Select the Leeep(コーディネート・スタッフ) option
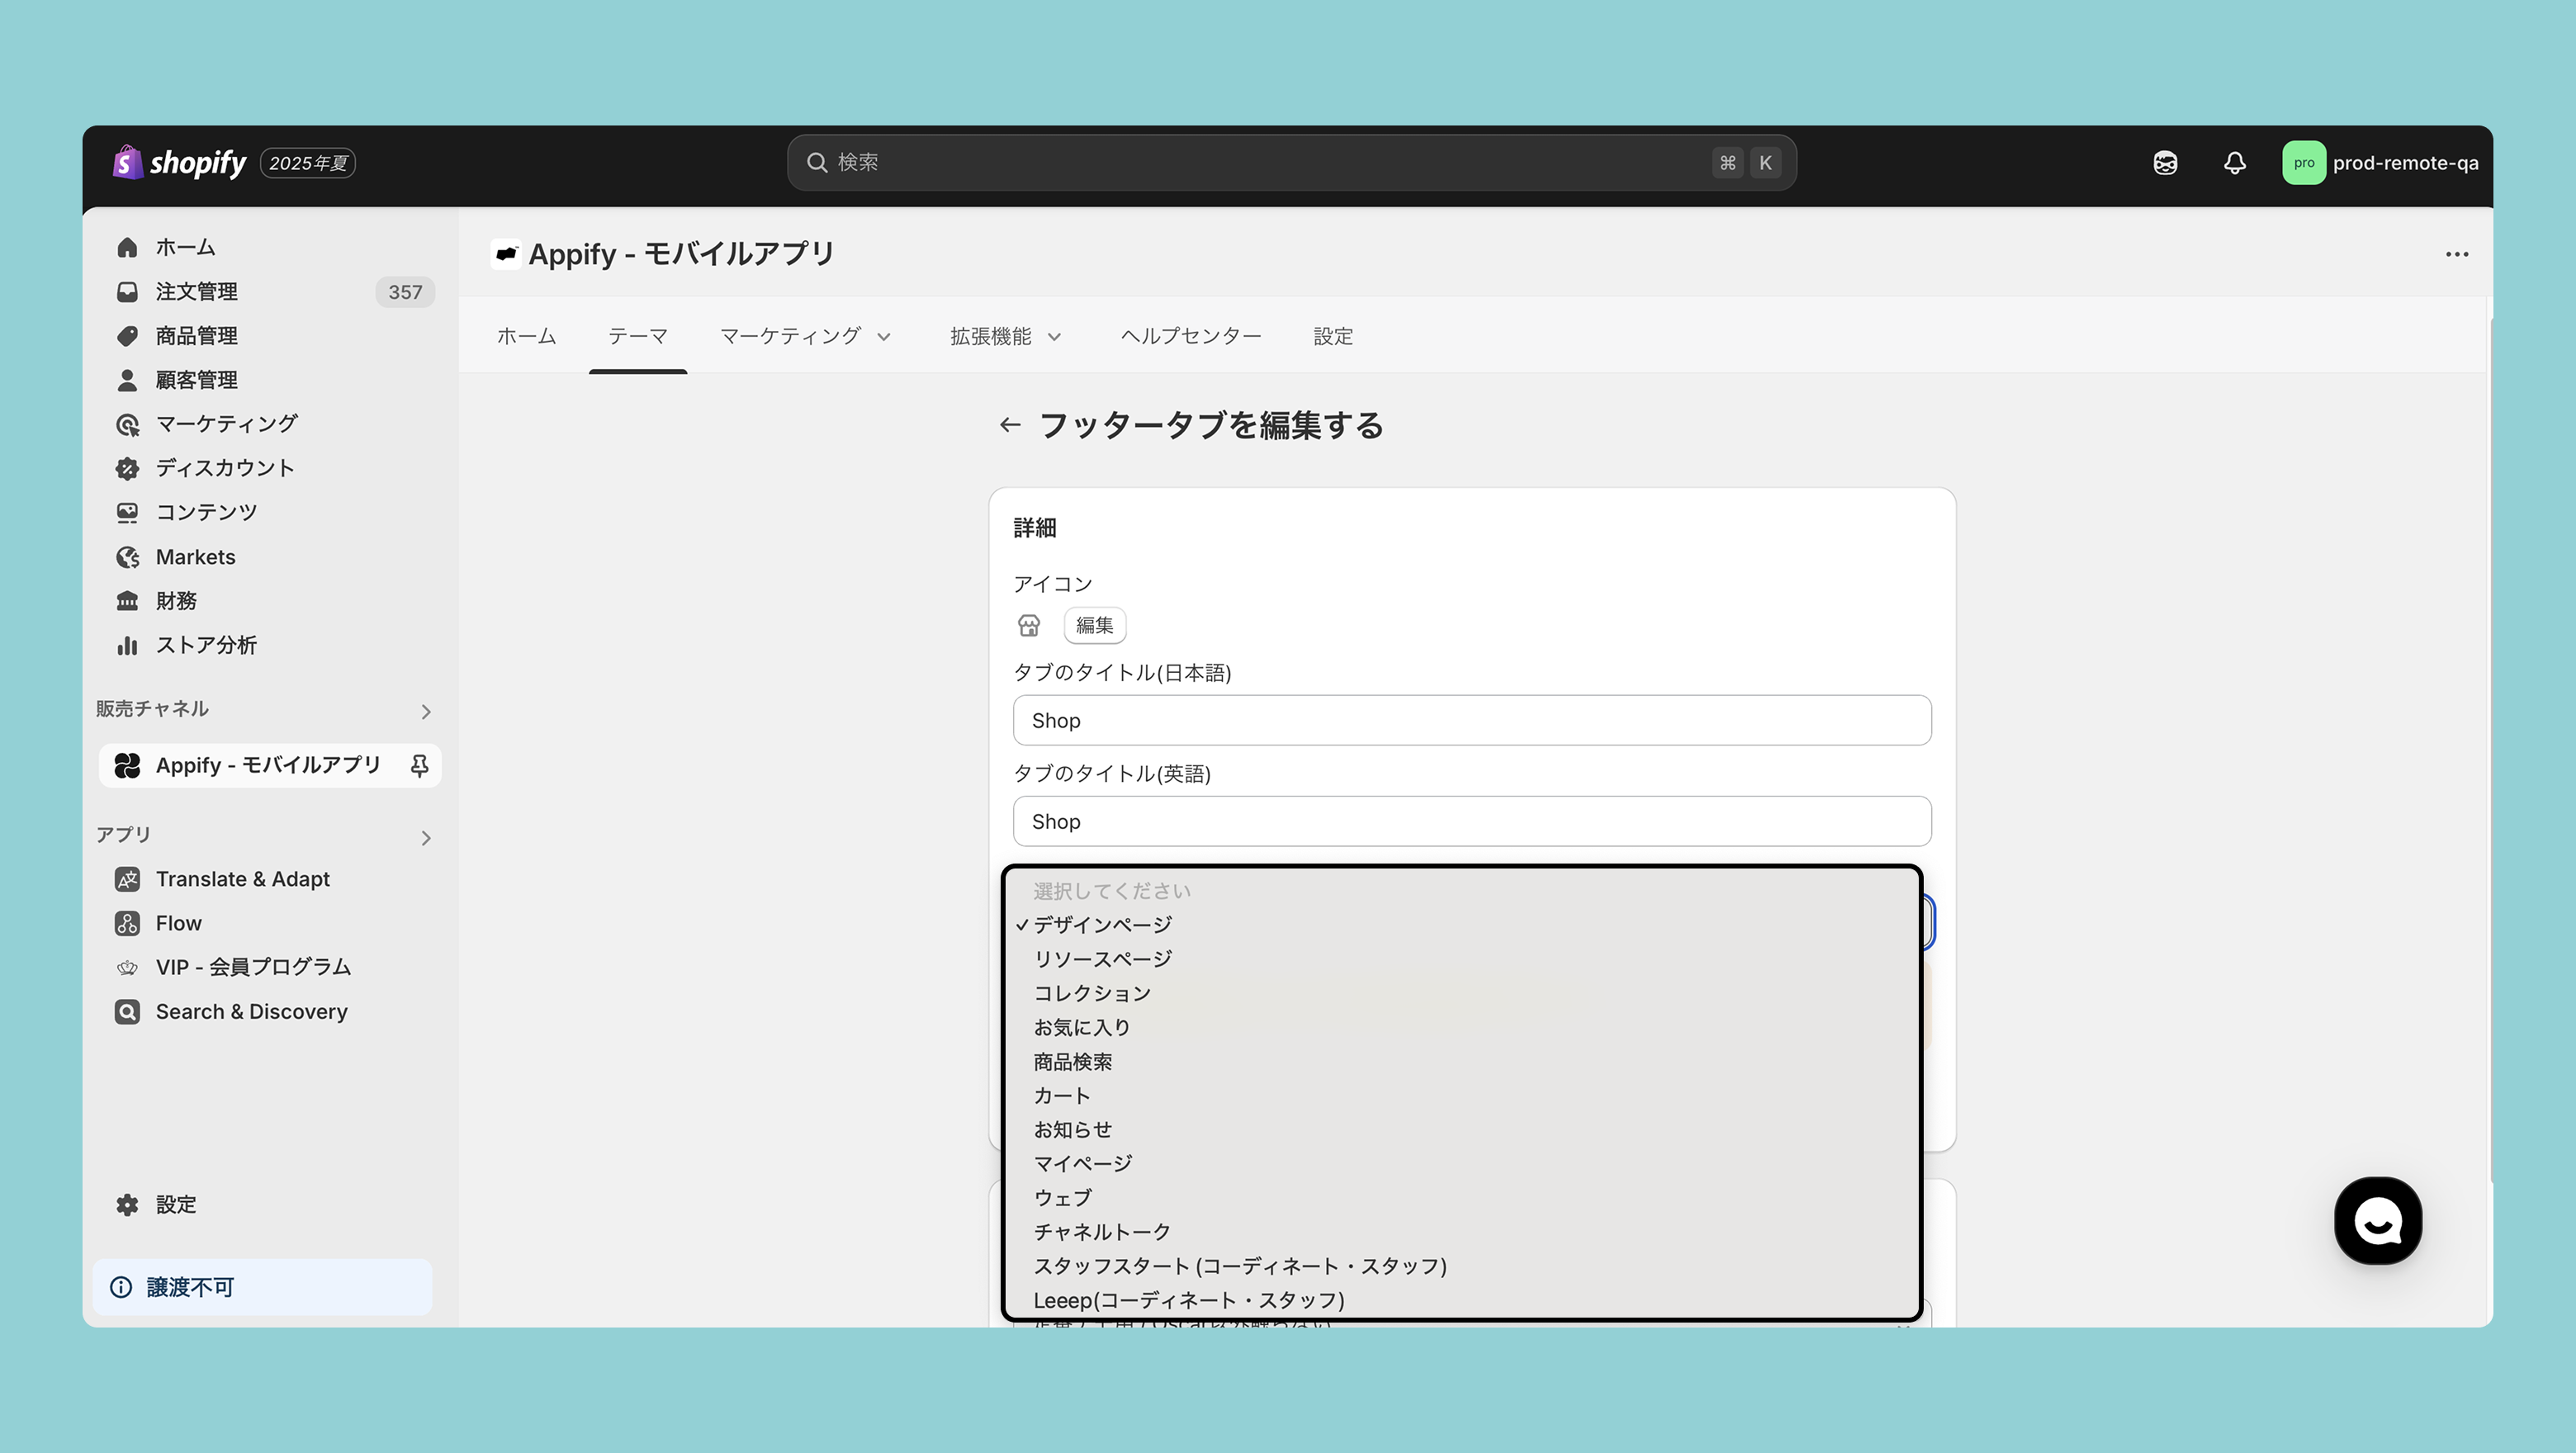 coord(1188,1300)
